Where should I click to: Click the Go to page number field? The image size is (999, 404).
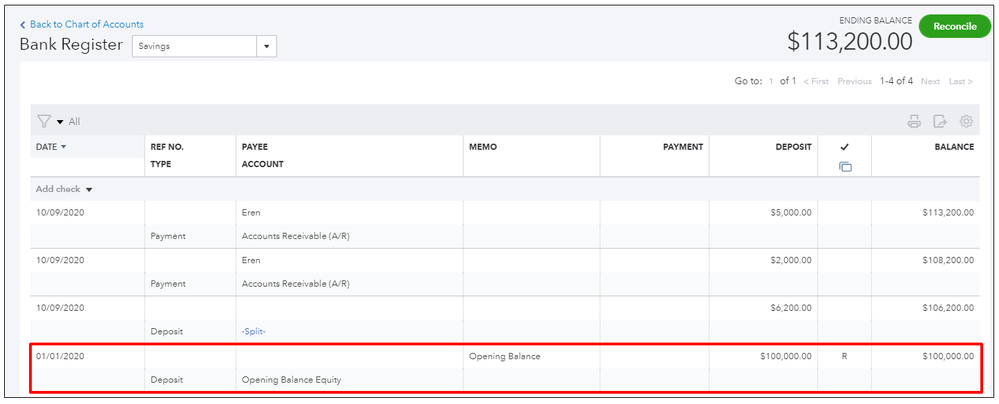coord(771,81)
